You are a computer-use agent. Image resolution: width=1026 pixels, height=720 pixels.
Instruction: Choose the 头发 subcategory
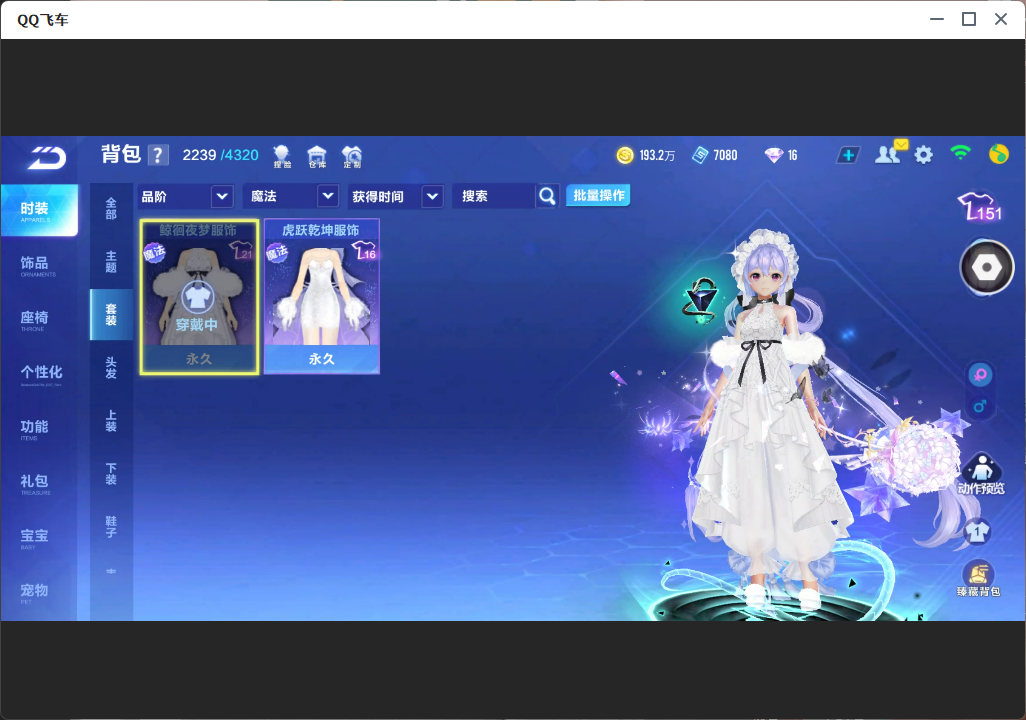point(111,368)
